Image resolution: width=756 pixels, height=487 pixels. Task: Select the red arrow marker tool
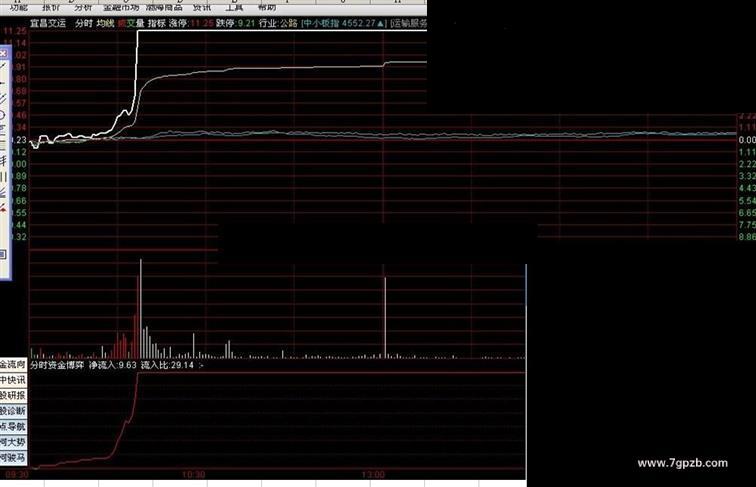[3, 208]
